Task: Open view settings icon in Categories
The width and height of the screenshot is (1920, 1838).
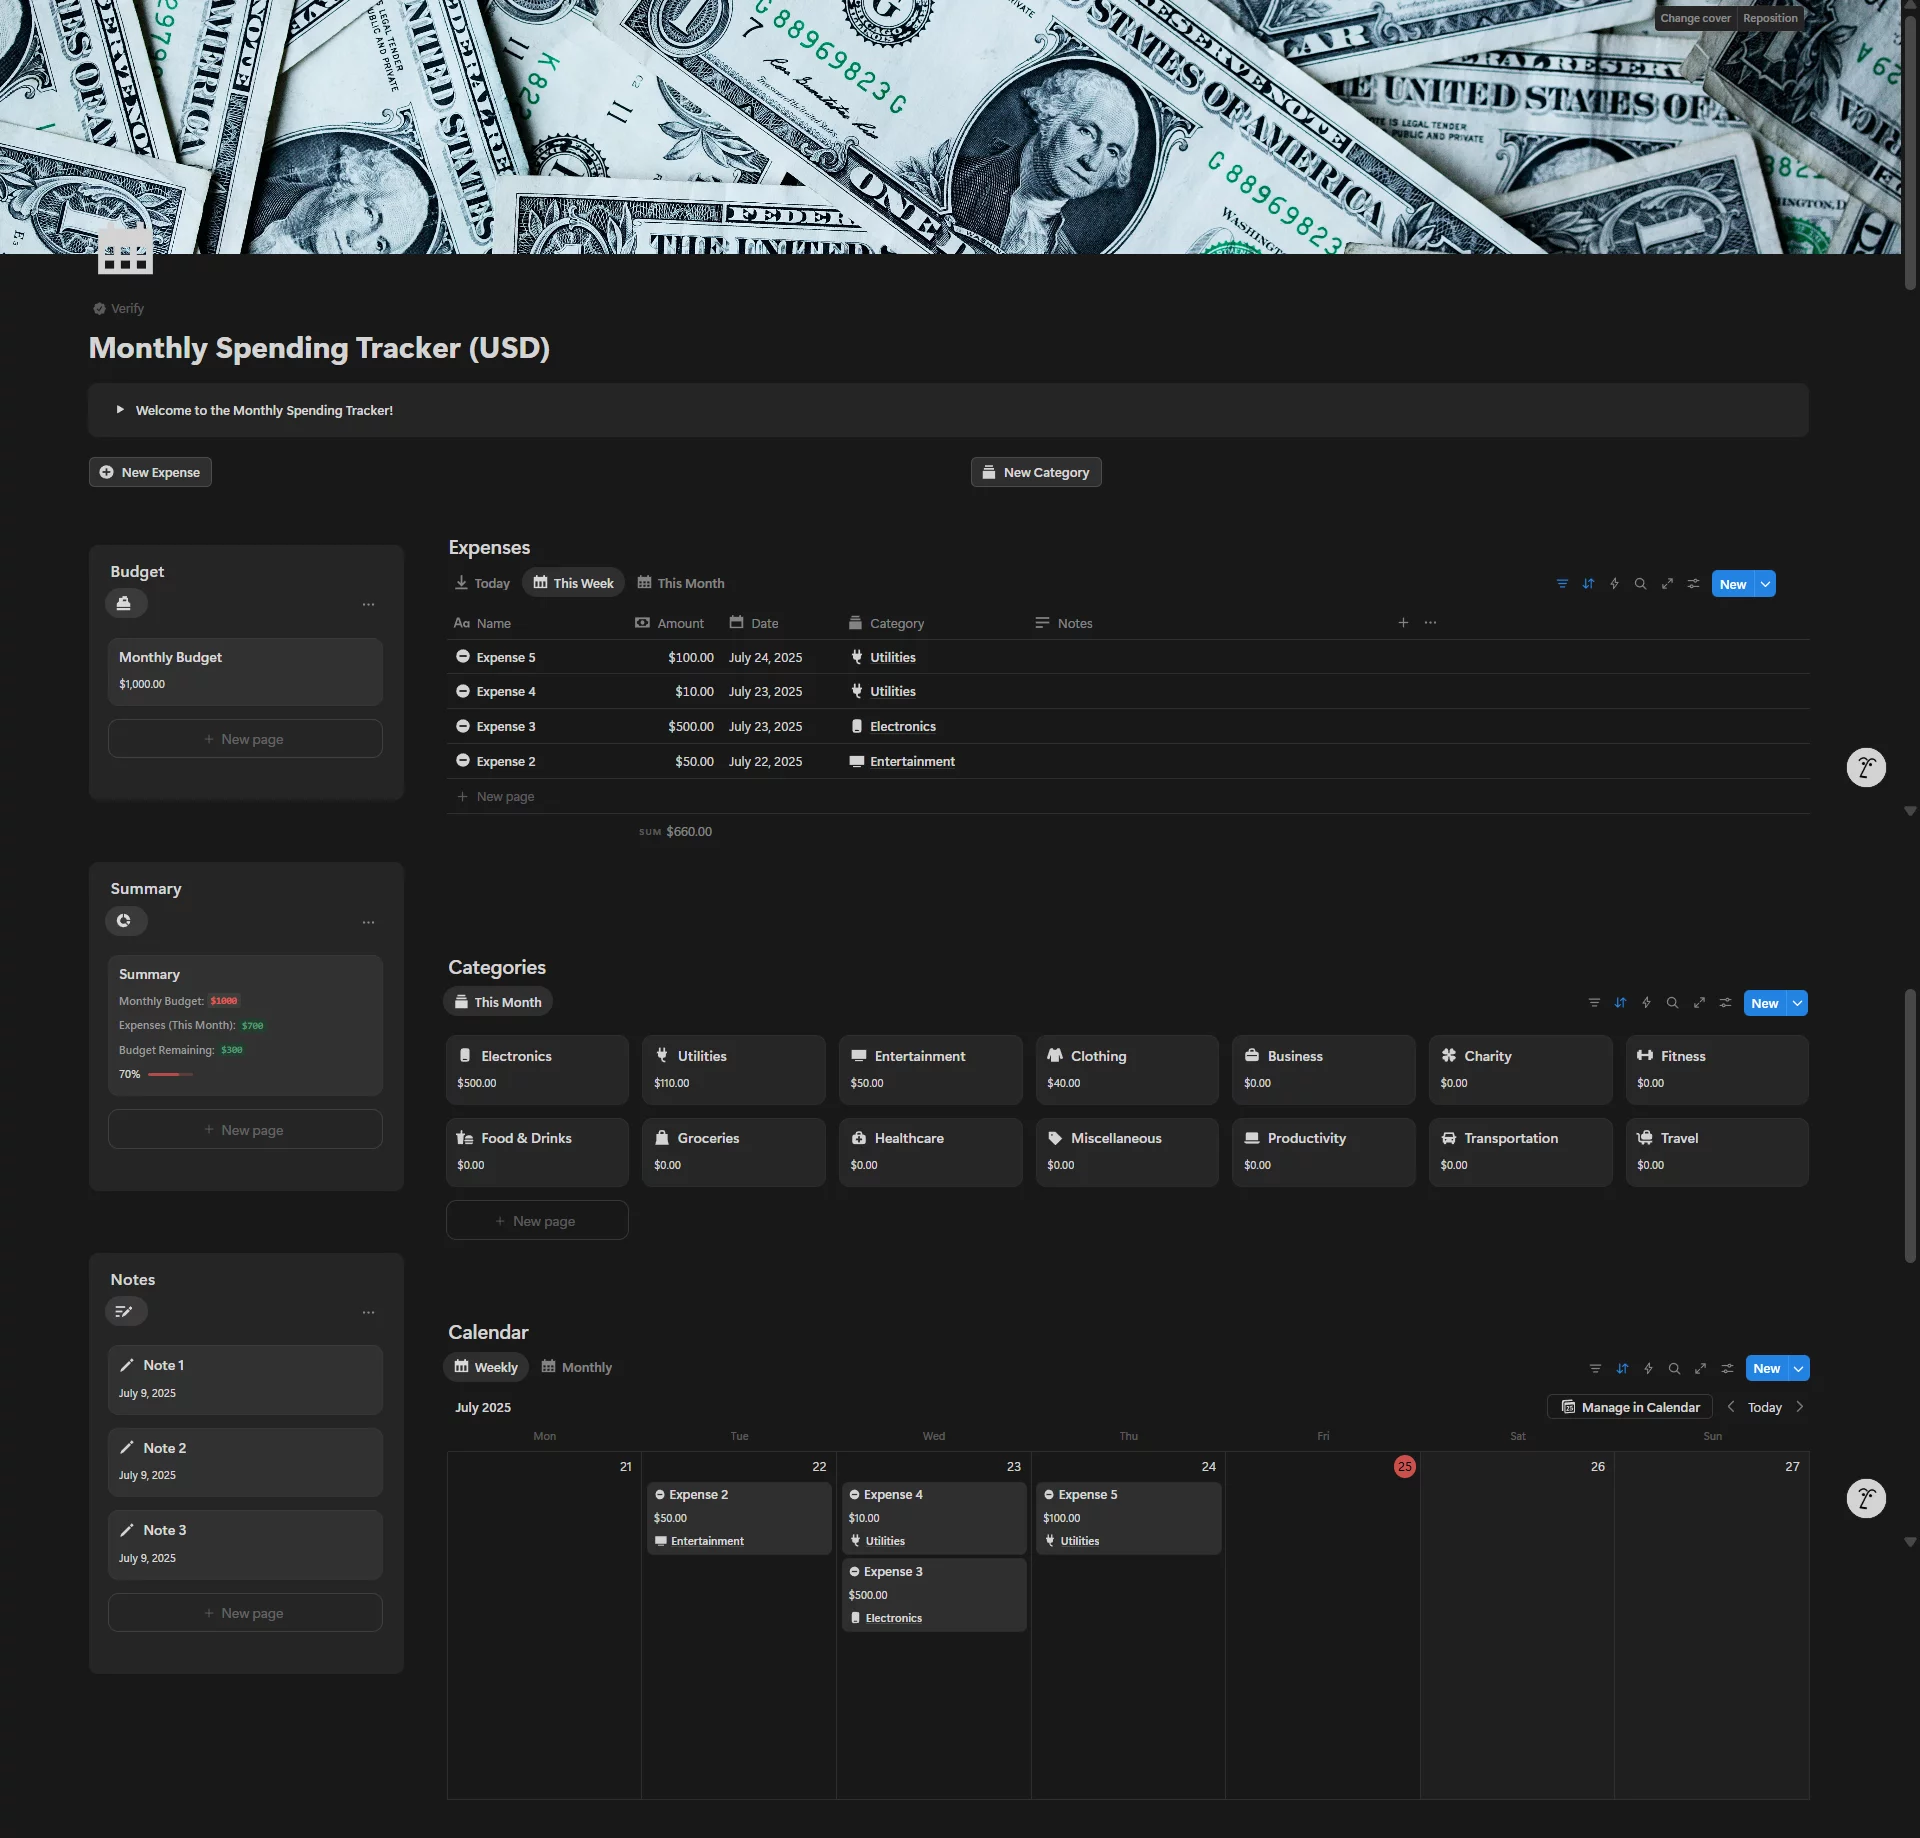Action: [x=1725, y=1003]
